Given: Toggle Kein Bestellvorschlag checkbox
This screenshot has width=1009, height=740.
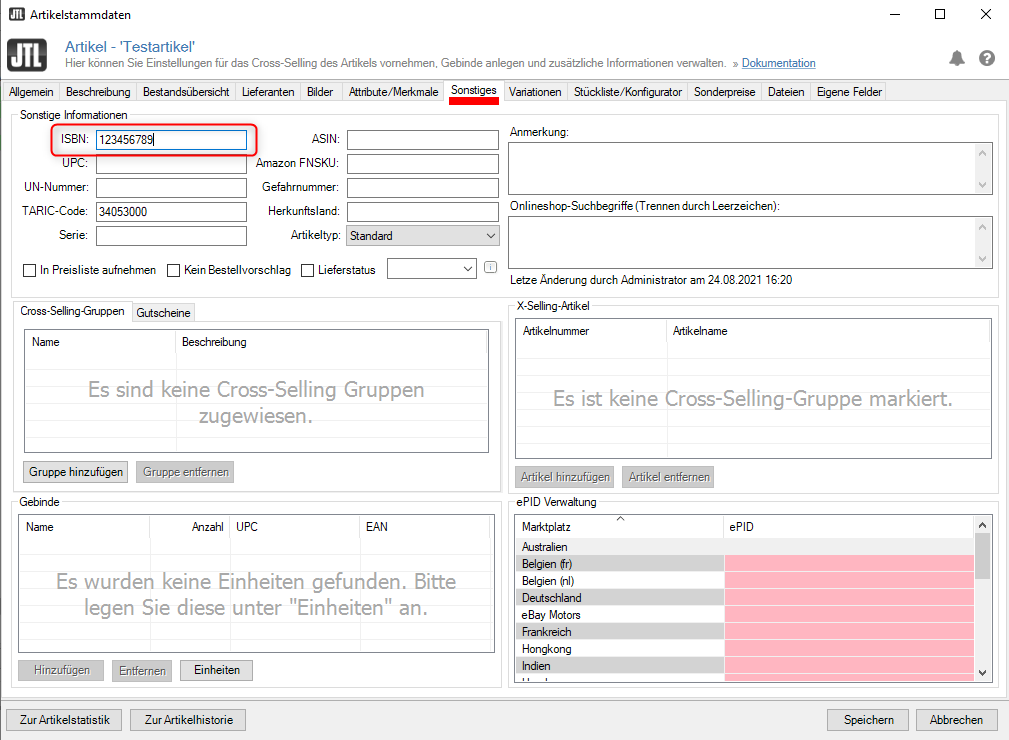Looking at the screenshot, I should tap(173, 270).
